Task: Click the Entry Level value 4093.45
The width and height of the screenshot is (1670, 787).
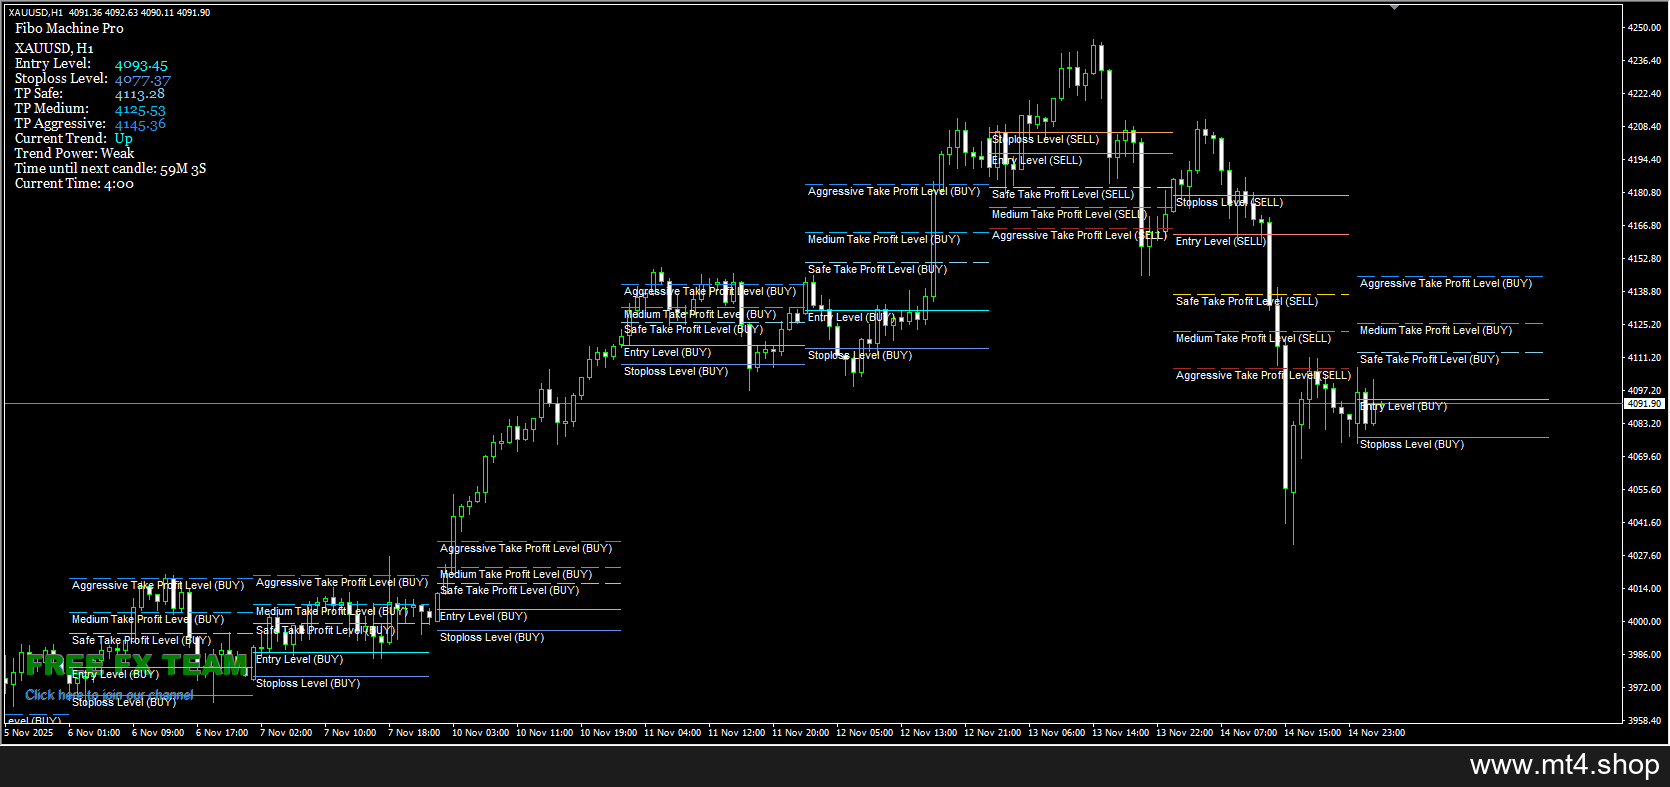Action: coord(141,65)
